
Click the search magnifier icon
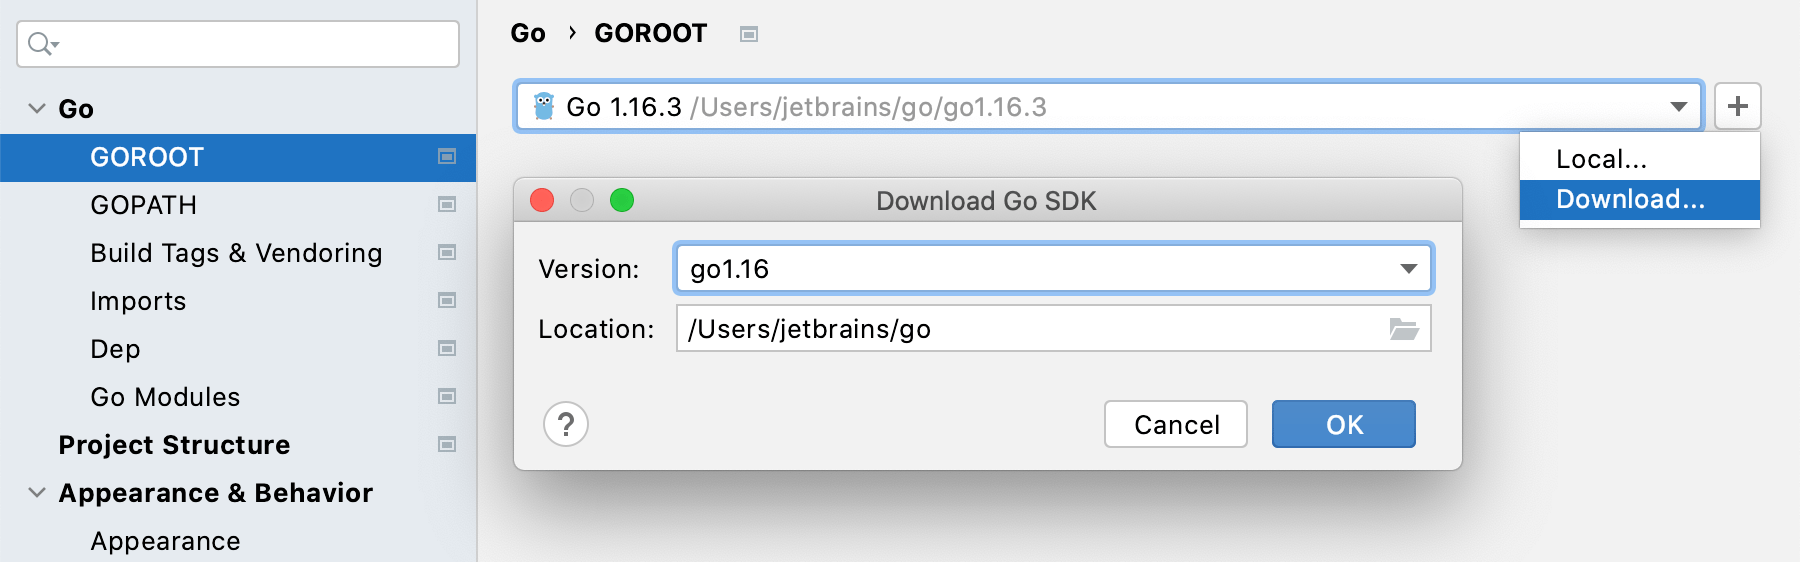point(42,44)
